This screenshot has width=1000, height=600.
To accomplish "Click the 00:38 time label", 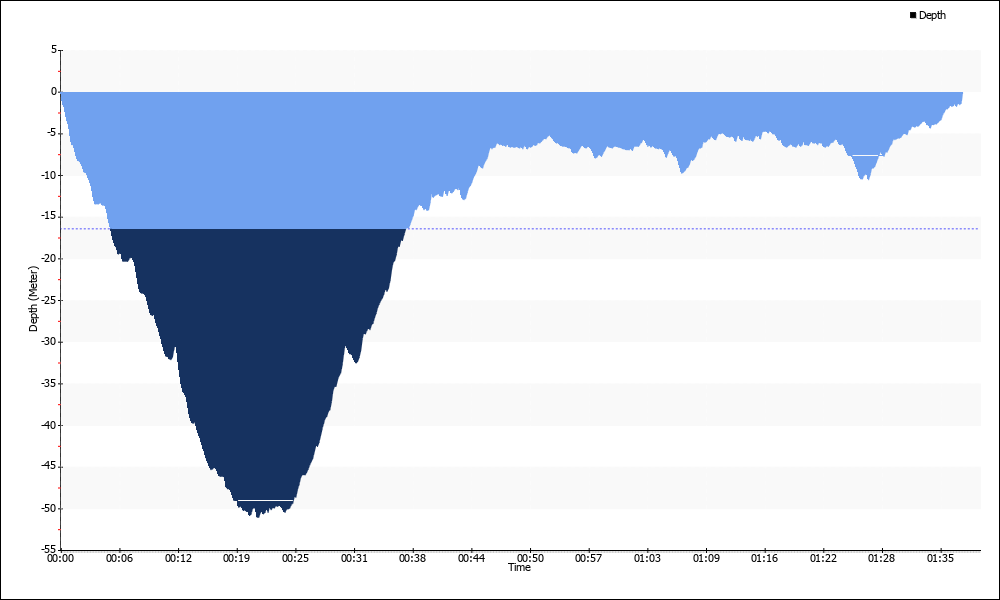I will coord(413,559).
